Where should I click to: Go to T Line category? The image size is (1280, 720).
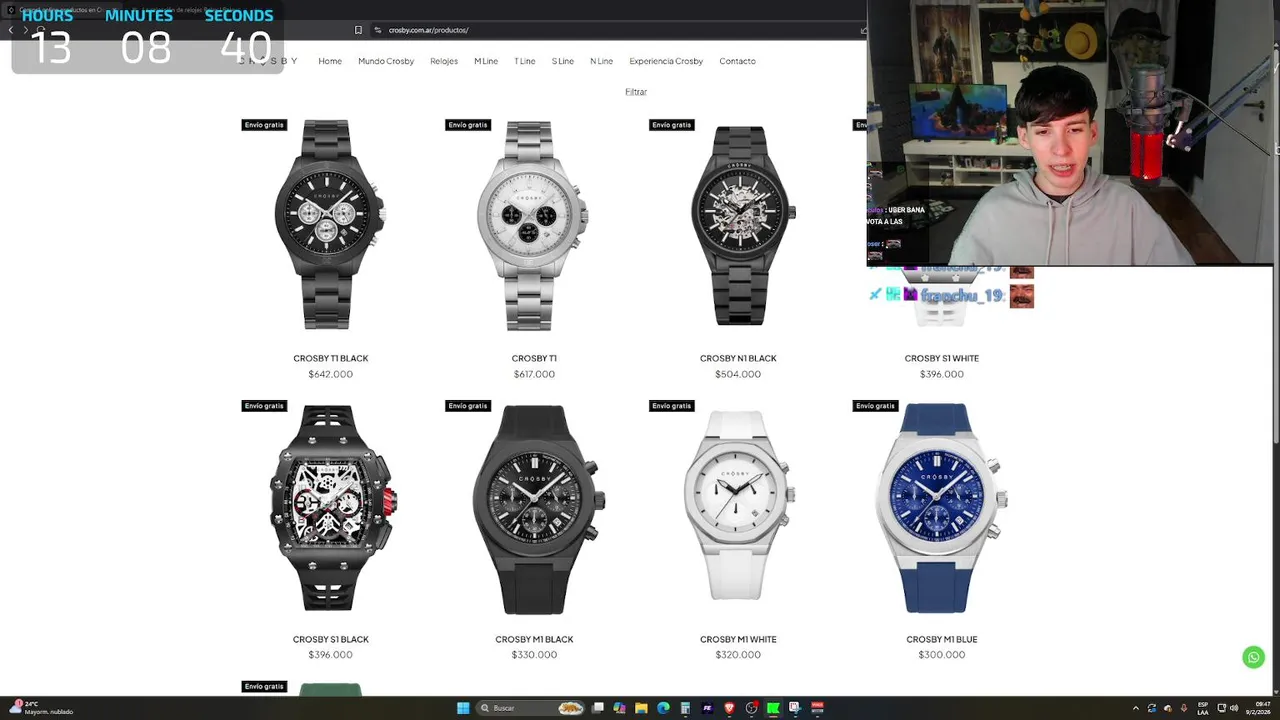point(525,61)
